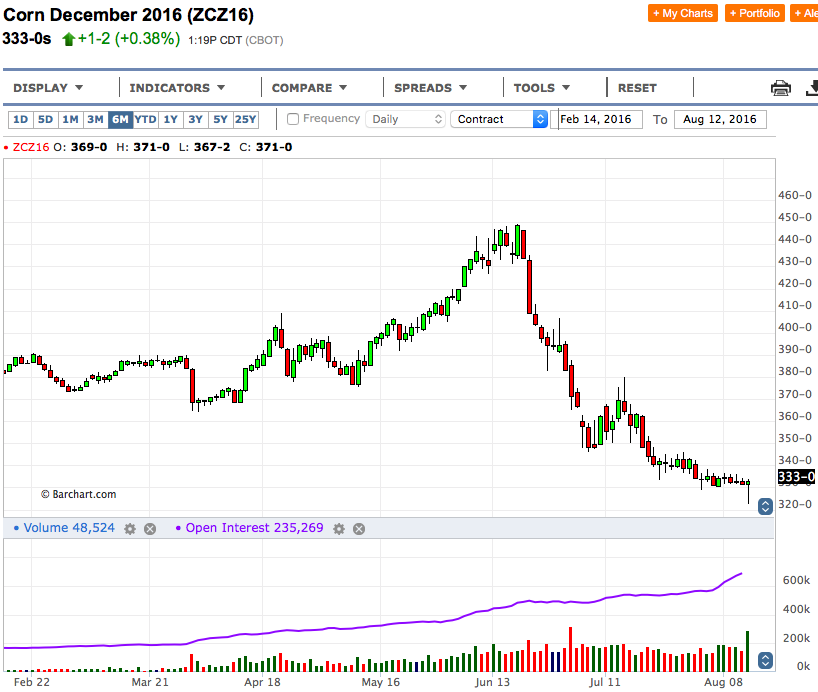The height and width of the screenshot is (692, 818).
Task: Select the 3Y time range
Action: pos(196,120)
